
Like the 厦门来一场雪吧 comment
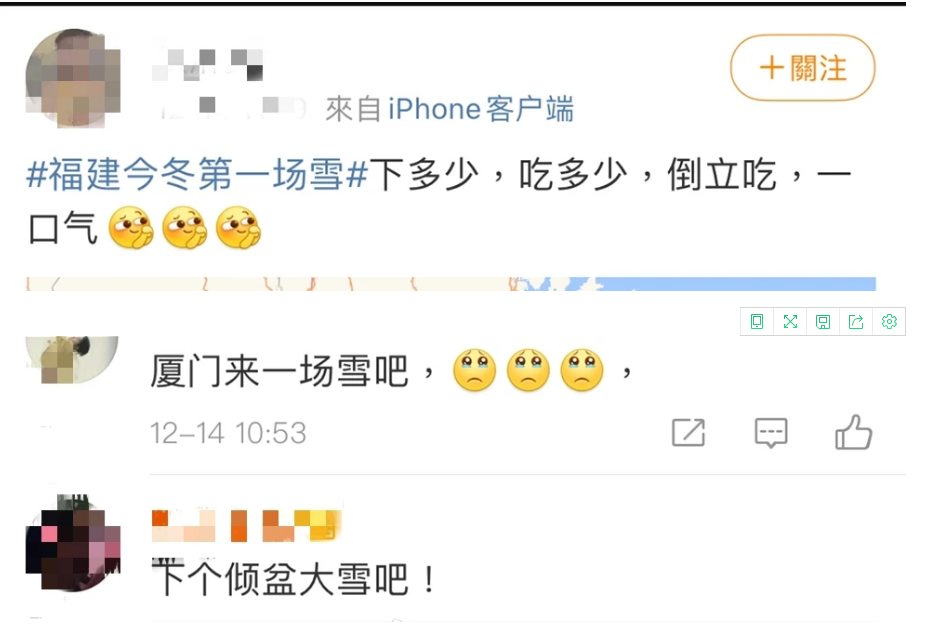pos(854,432)
